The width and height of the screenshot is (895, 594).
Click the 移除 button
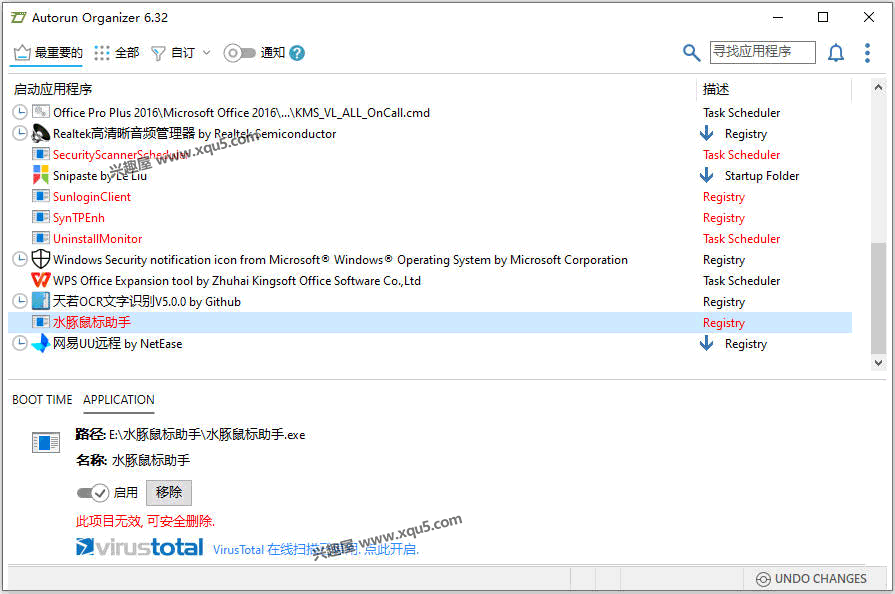(168, 492)
